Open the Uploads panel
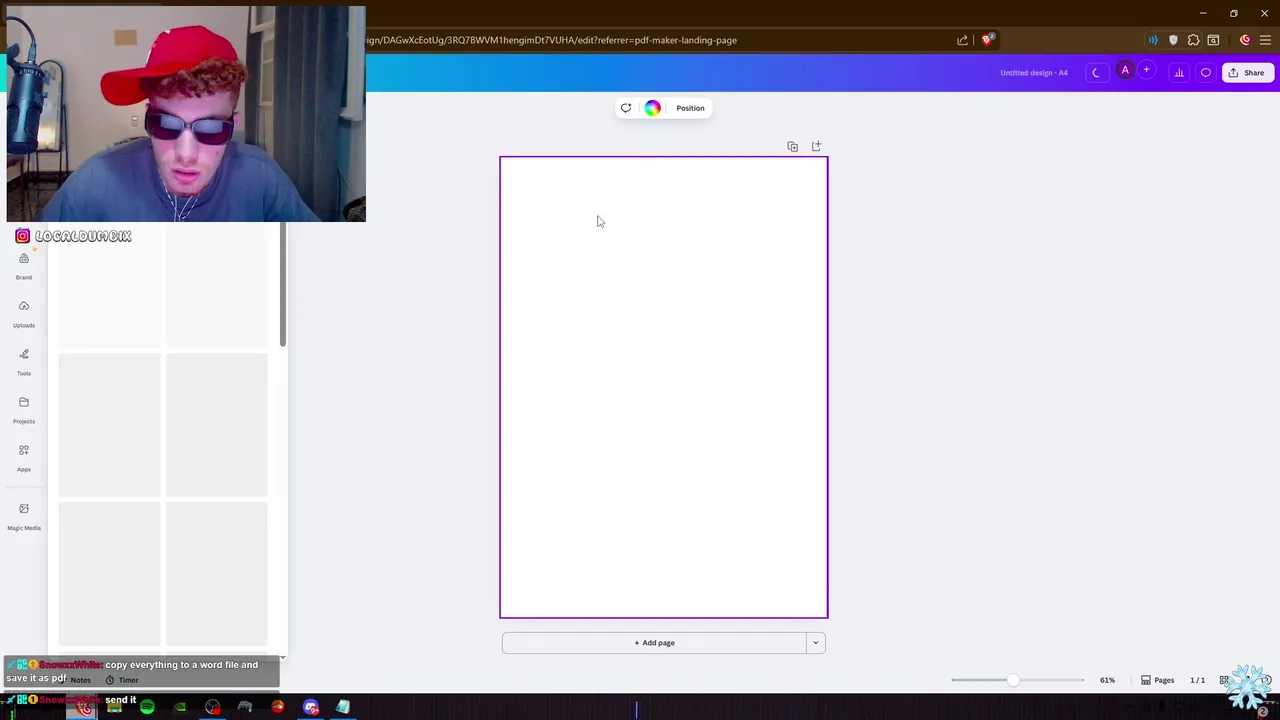Image resolution: width=1280 pixels, height=720 pixels. pos(24,313)
